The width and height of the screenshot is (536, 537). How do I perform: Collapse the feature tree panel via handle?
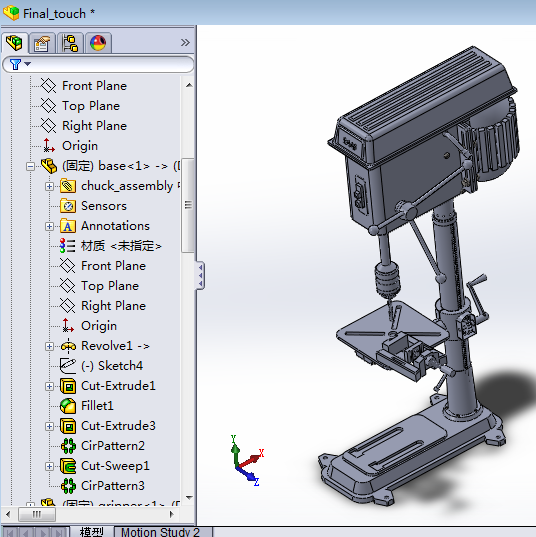(x=200, y=275)
